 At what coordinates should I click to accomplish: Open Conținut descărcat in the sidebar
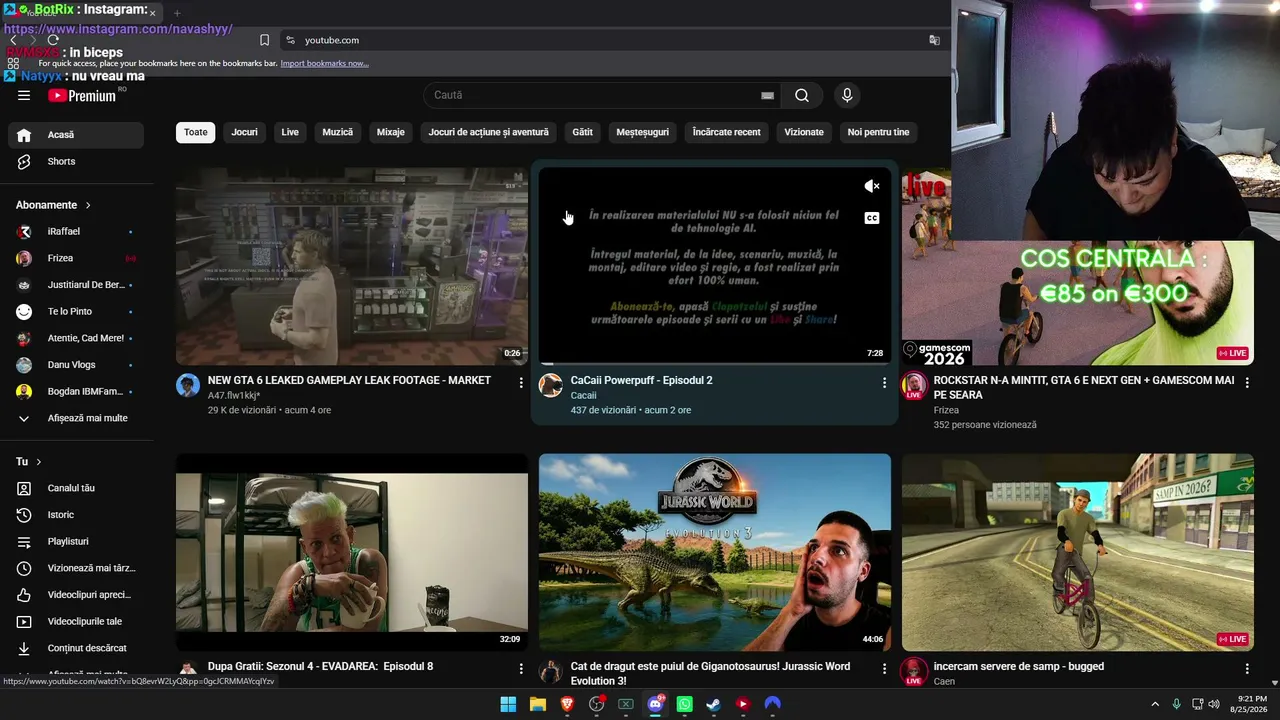click(75, 648)
